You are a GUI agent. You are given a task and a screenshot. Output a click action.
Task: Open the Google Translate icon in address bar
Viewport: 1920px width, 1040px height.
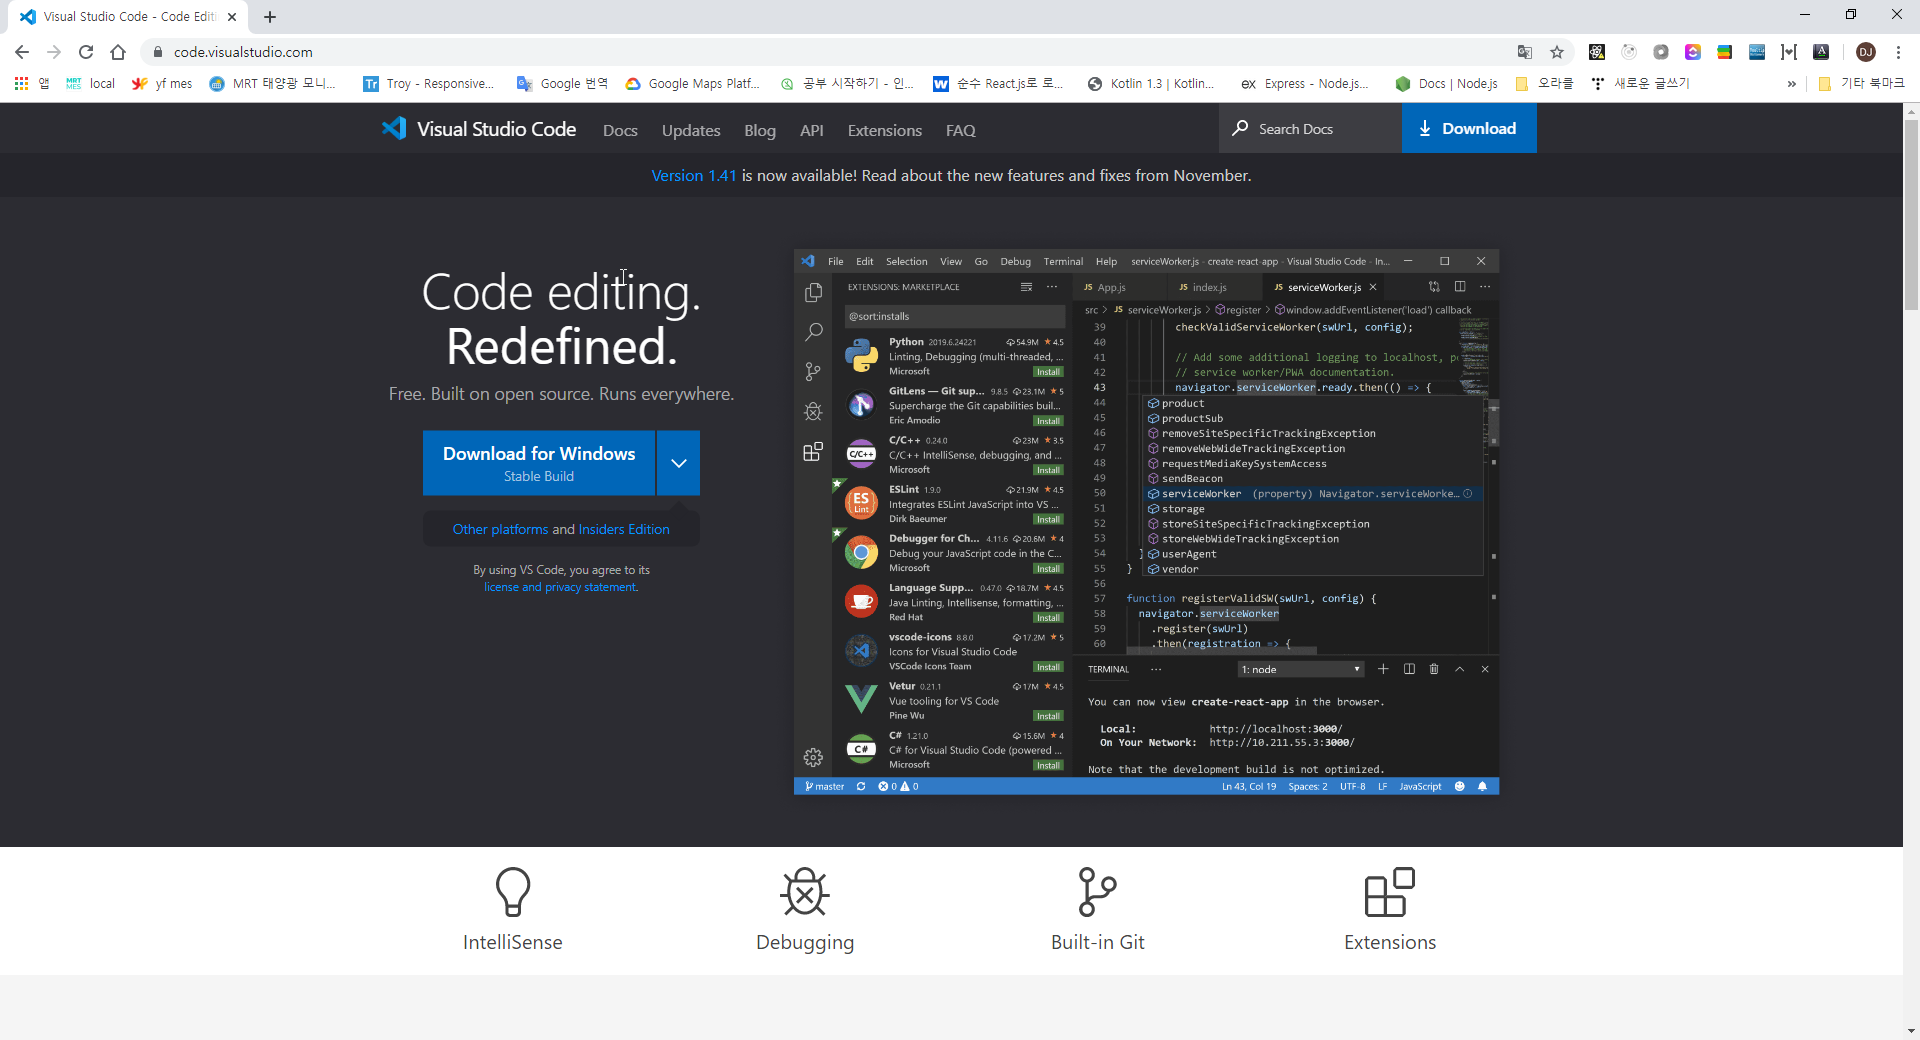(x=1525, y=52)
